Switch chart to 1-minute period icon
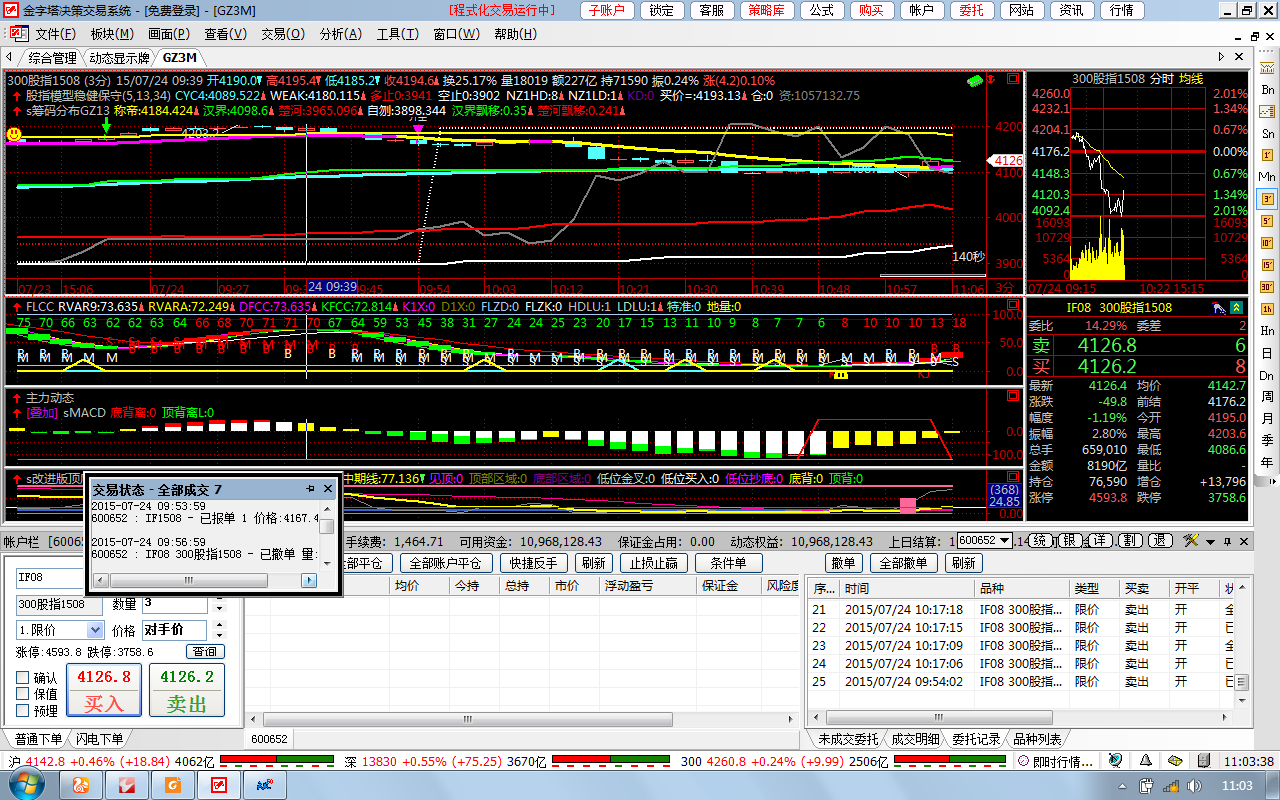Screen dimensions: 1280x800 [x=1267, y=155]
